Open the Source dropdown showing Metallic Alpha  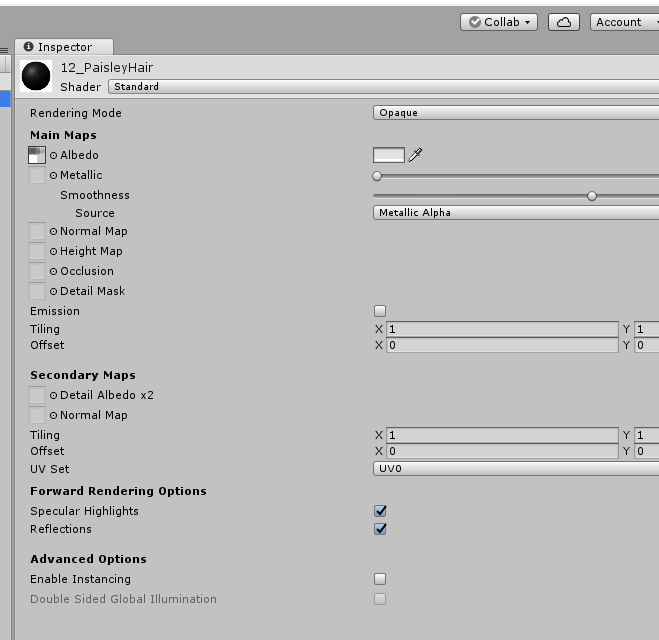point(516,213)
